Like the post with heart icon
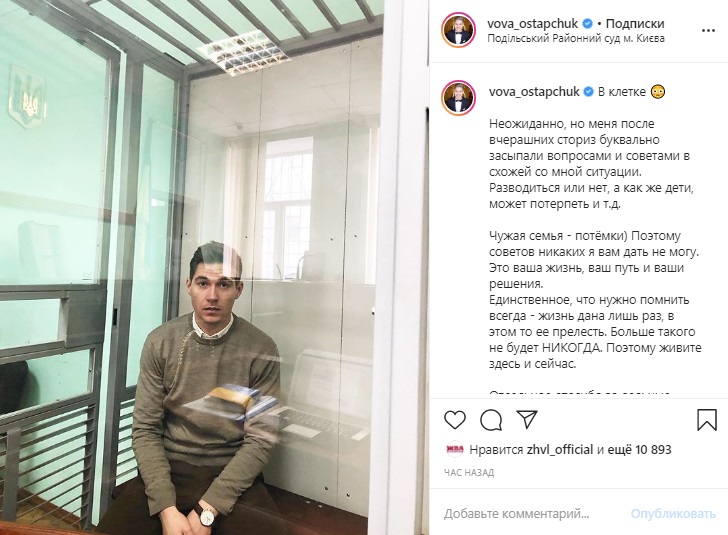 click(455, 420)
